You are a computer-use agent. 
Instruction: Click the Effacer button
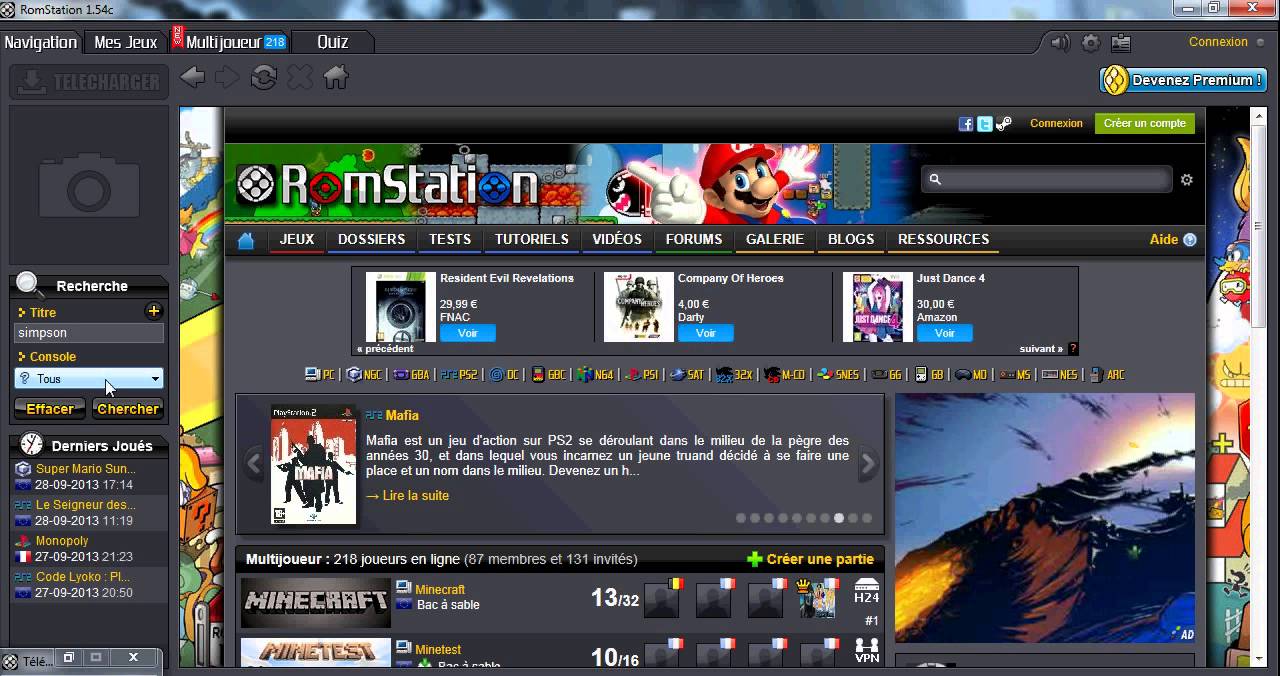(x=50, y=409)
